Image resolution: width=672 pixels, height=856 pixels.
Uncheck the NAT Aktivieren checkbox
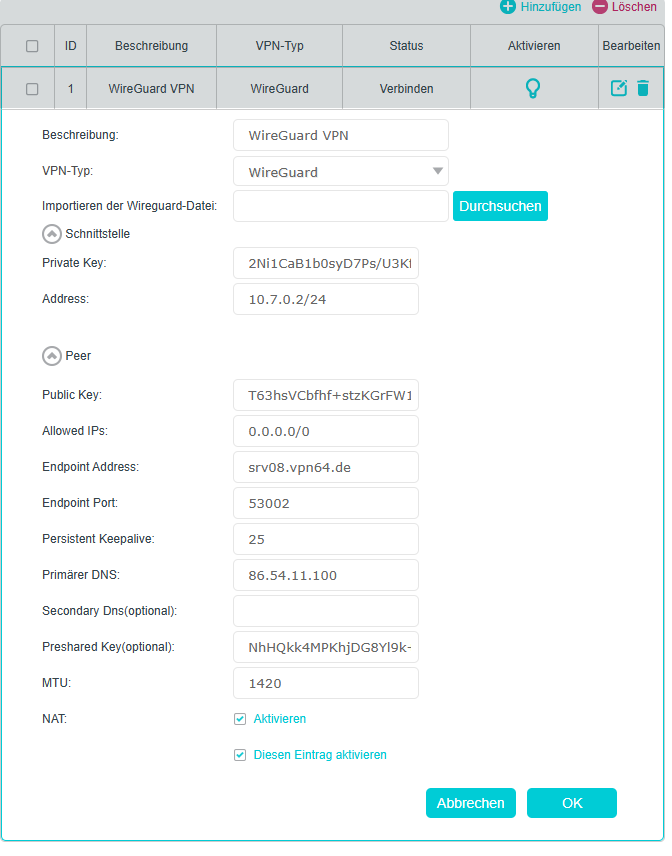[x=240, y=719]
